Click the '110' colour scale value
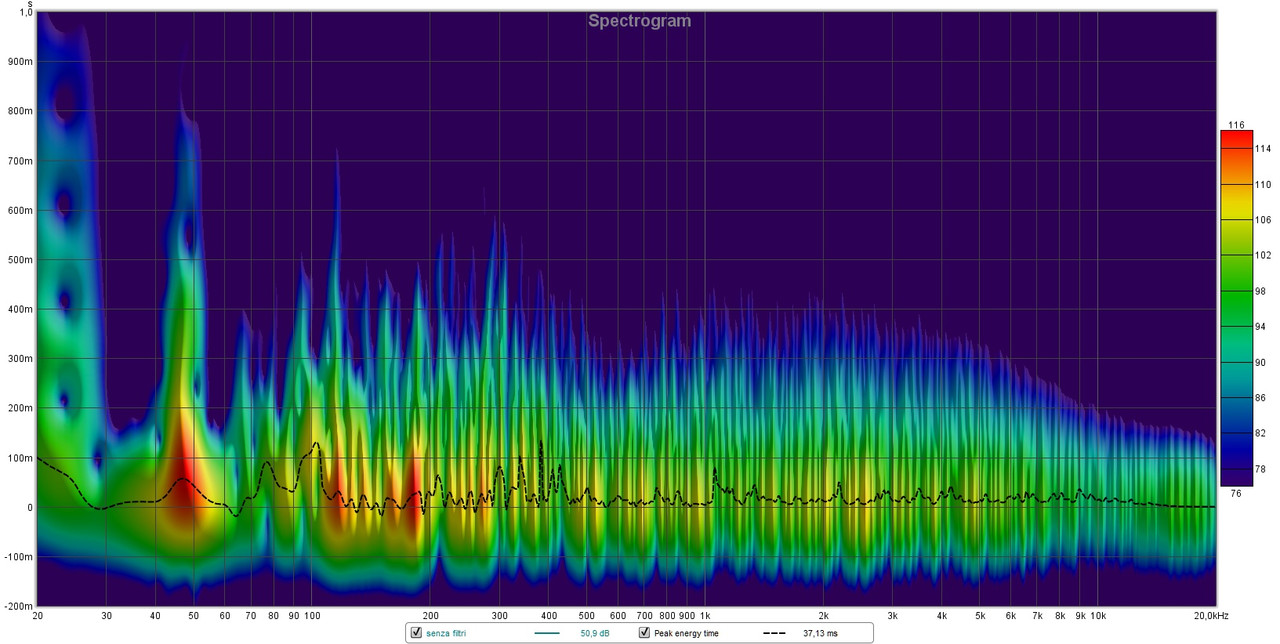This screenshot has height=644, width=1280. point(1262,185)
